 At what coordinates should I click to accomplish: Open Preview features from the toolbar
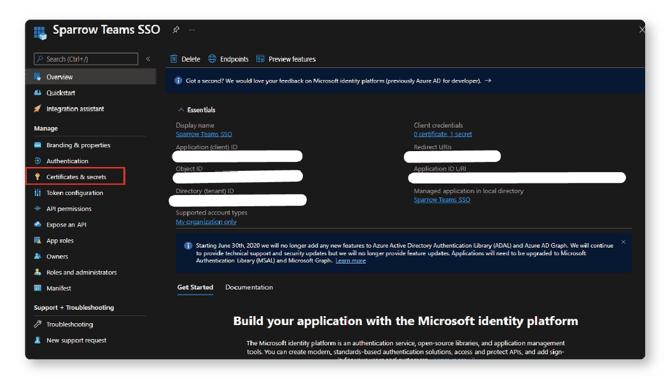click(286, 59)
